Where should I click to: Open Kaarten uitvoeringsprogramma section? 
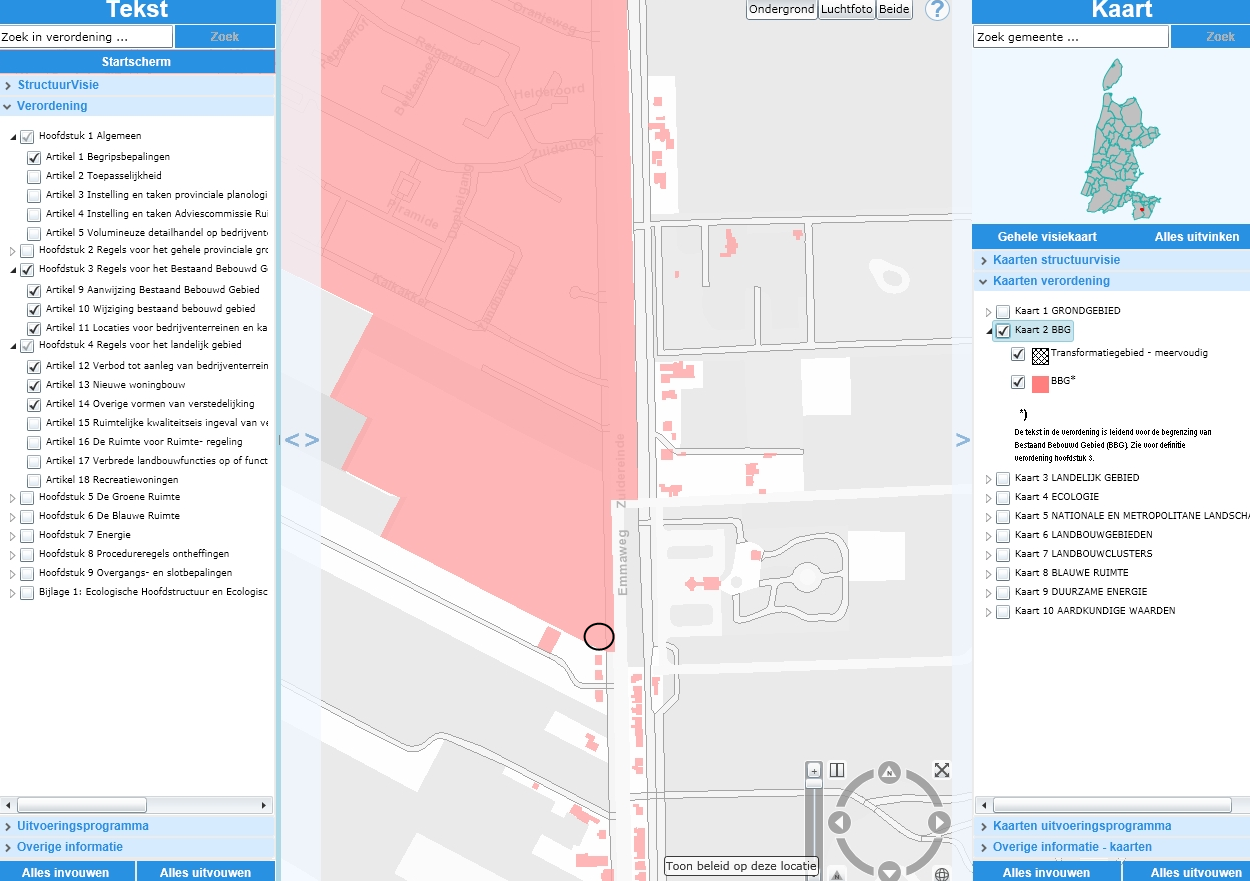point(1111,826)
